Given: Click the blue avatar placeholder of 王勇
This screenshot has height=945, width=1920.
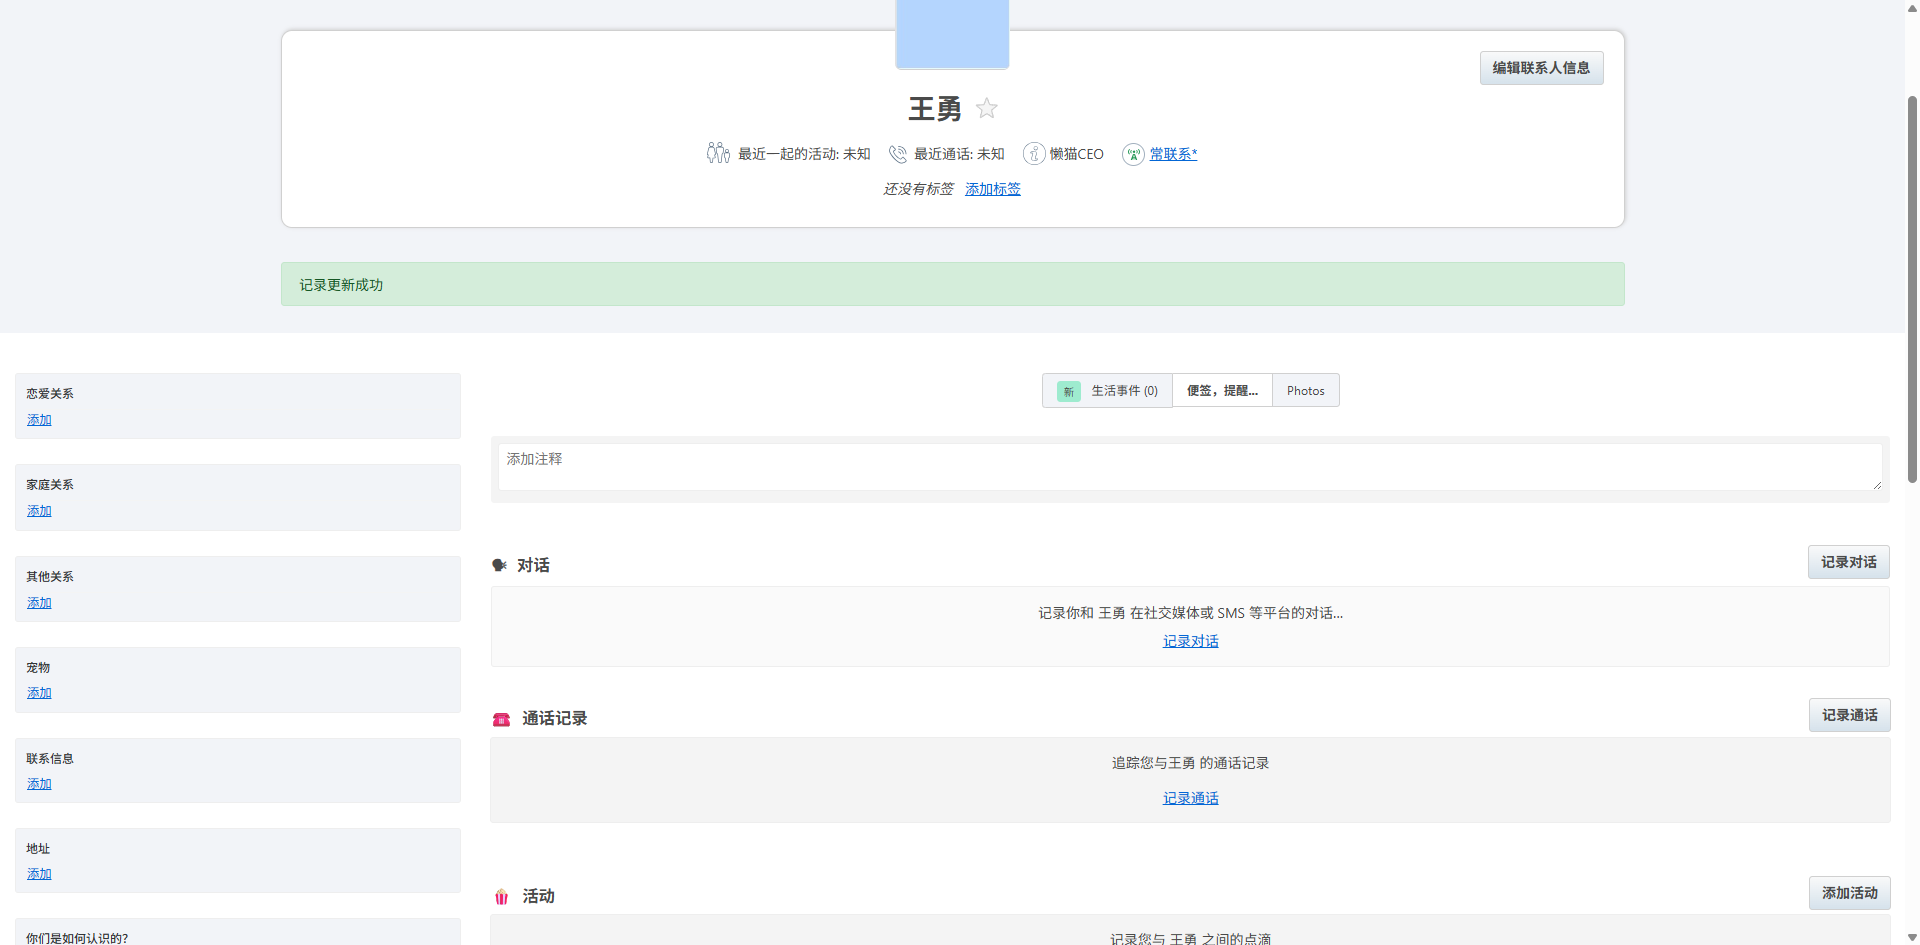Looking at the screenshot, I should tap(952, 34).
